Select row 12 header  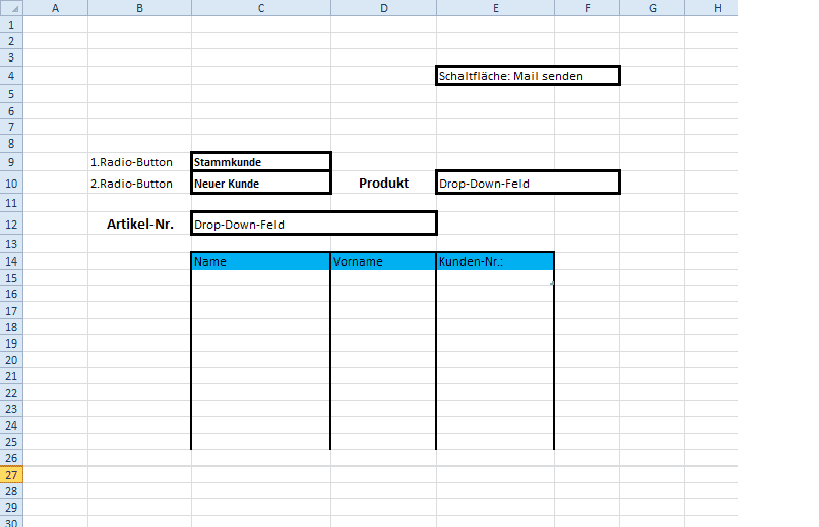(x=11, y=224)
